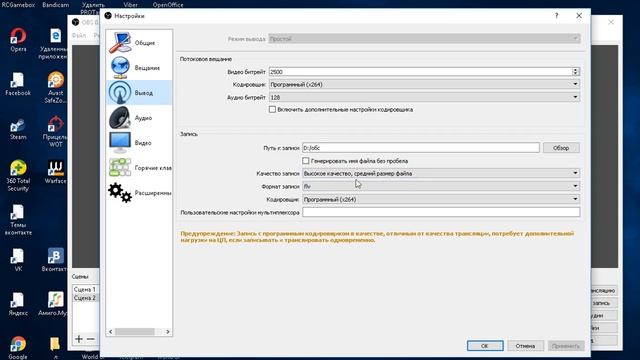640x360 pixels.
Task: Open the VK desktop shortcut
Action: [18, 260]
